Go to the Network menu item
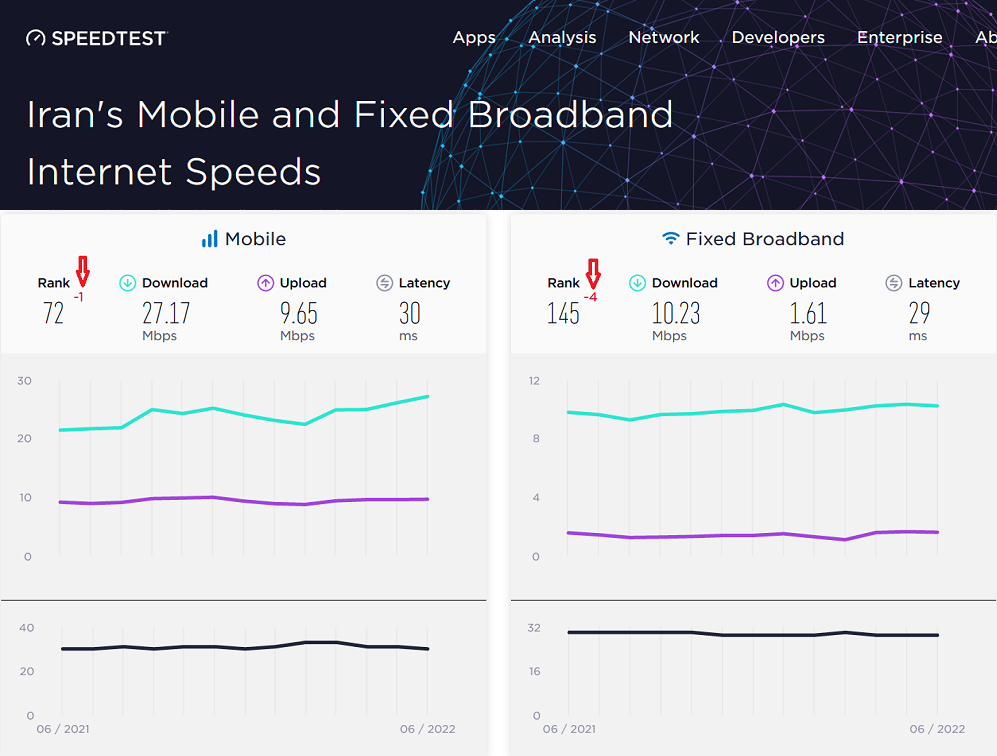Screen dimensions: 997x756 tap(664, 37)
